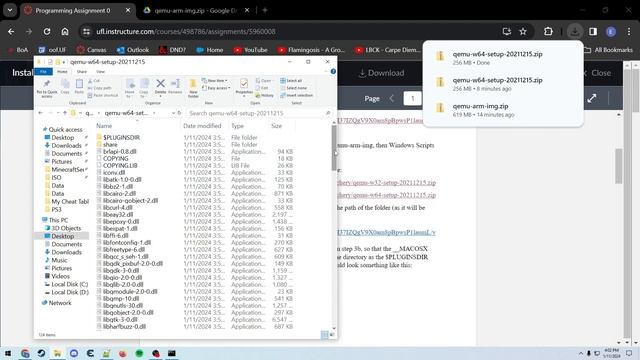Screen dimensions: 640x360
Task: Select Local Disk (C:) in navigation pane
Action: coord(66,284)
